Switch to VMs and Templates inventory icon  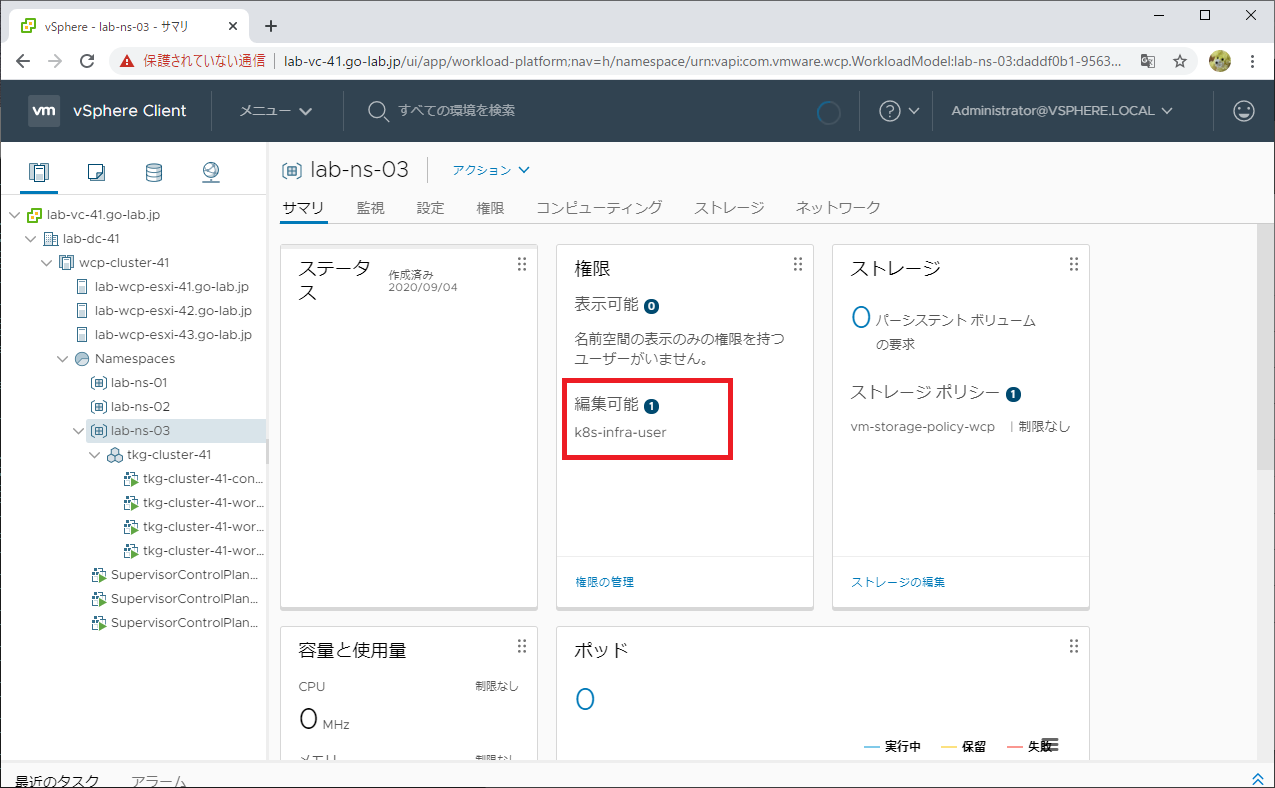coord(96,172)
